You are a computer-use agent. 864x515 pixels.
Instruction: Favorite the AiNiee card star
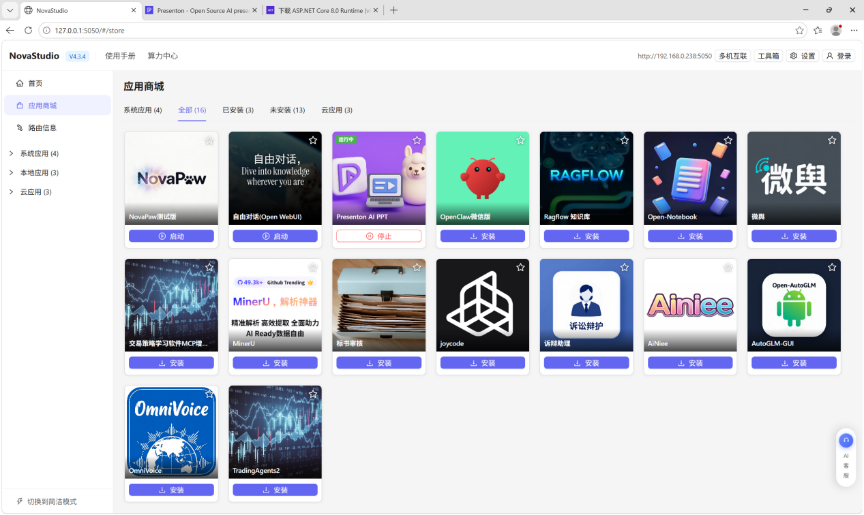pyautogui.click(x=728, y=267)
